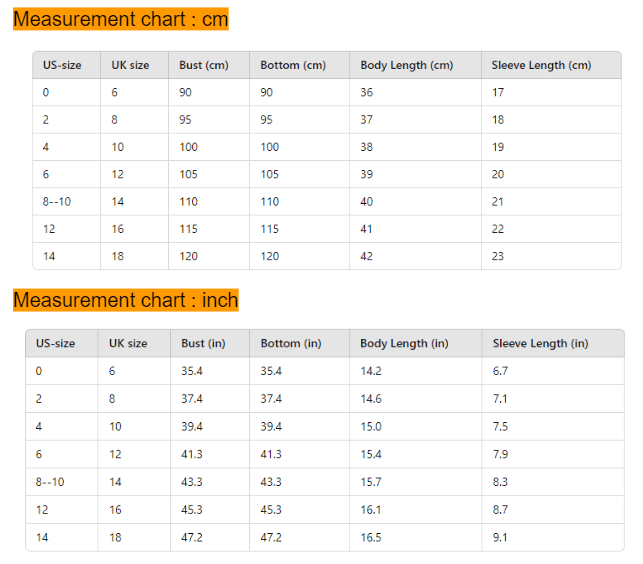Viewport: 643px width, 564px height.
Task: Select the "Body Length (cm)" column header
Action: [407, 65]
